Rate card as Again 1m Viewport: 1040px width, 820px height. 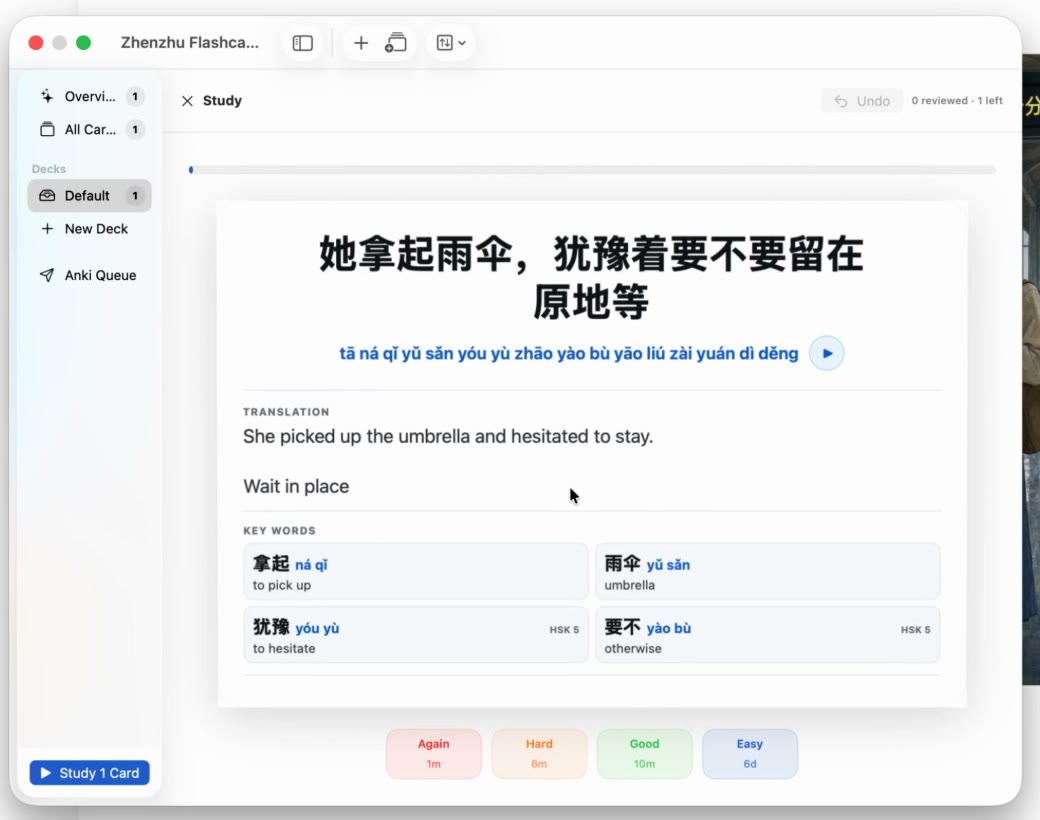(x=434, y=754)
